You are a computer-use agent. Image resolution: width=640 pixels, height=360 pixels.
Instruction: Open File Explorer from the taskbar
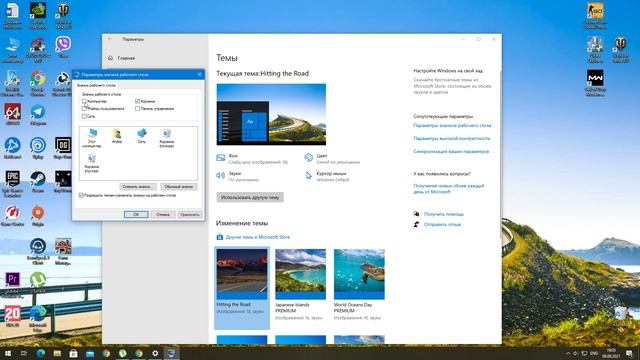[57, 353]
